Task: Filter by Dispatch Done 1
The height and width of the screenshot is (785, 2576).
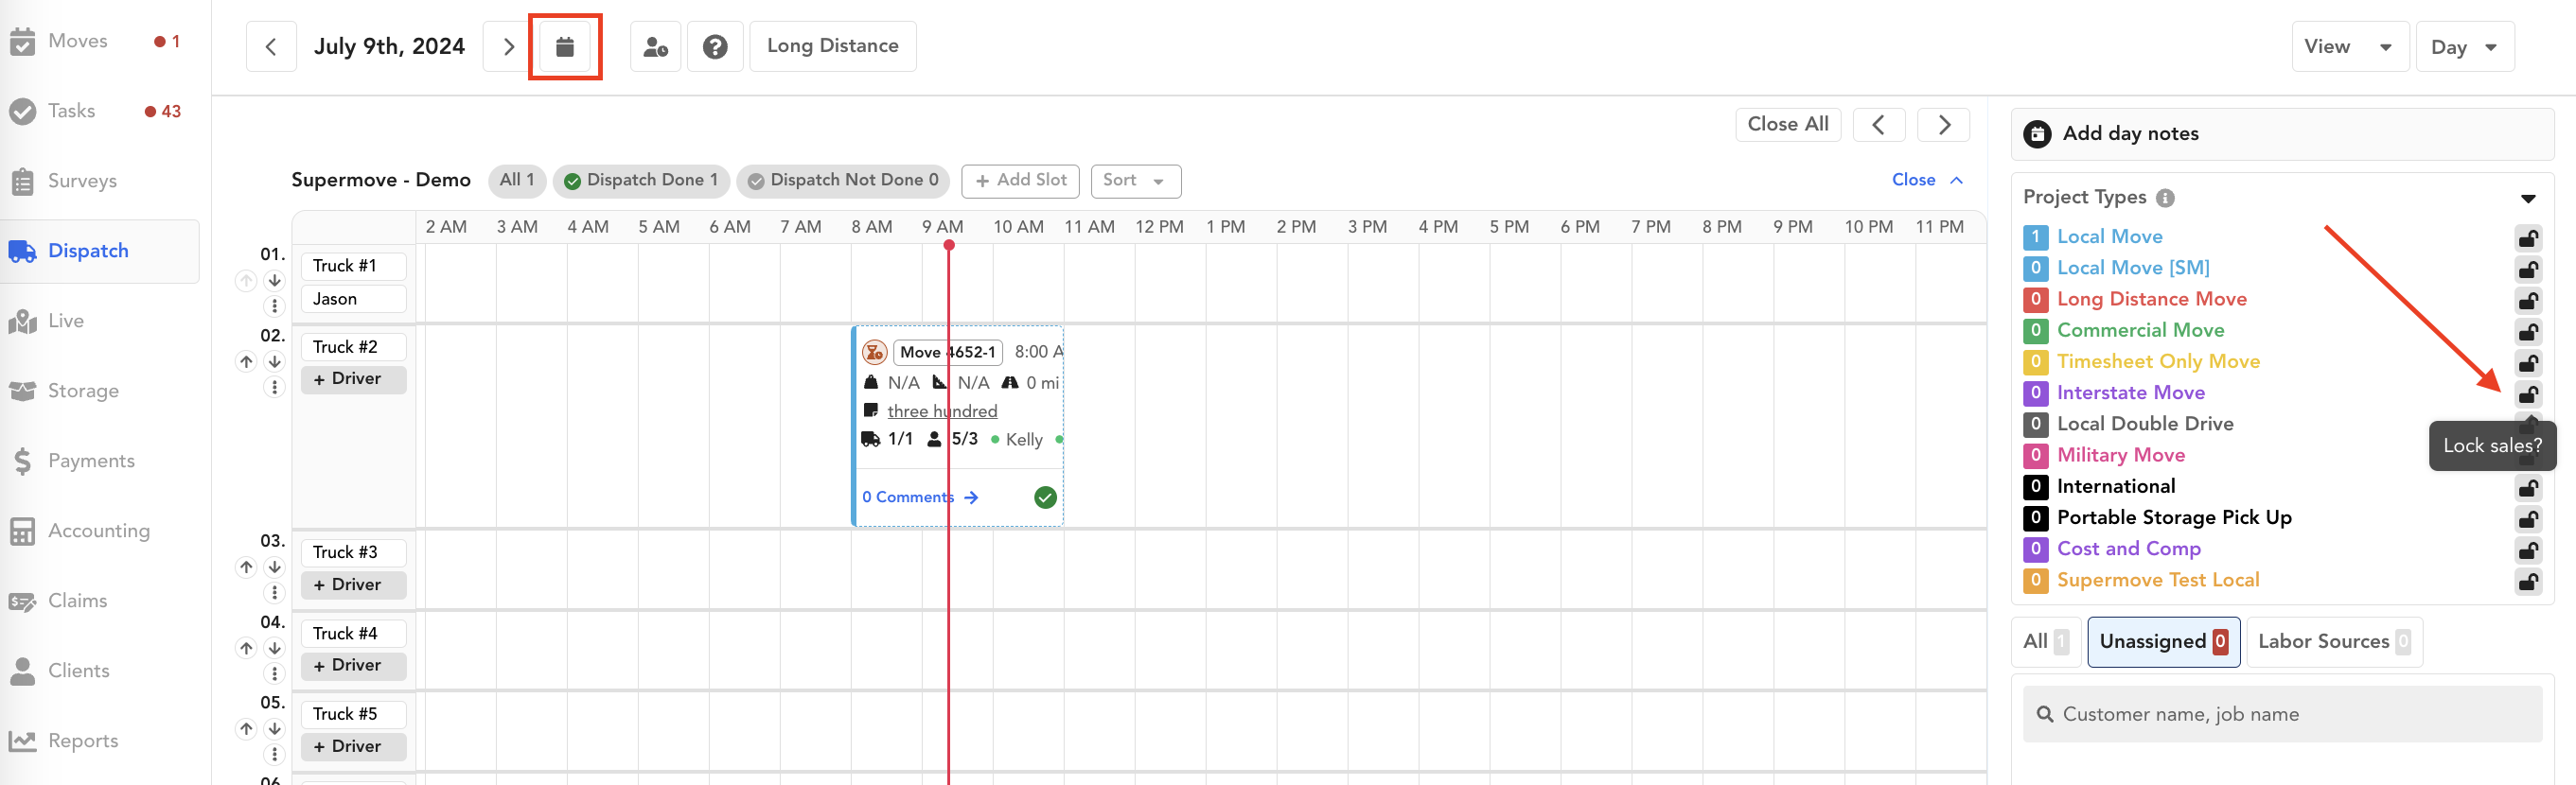Action: point(641,181)
